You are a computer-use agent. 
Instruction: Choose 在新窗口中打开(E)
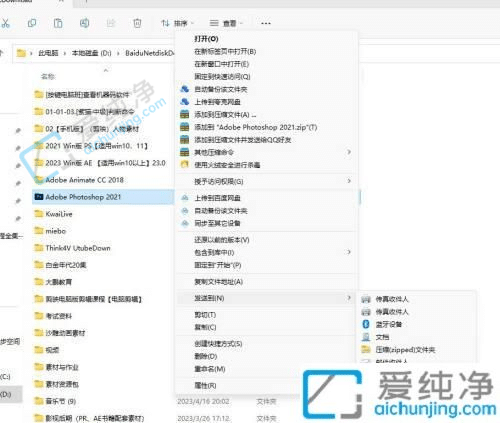click(222, 64)
